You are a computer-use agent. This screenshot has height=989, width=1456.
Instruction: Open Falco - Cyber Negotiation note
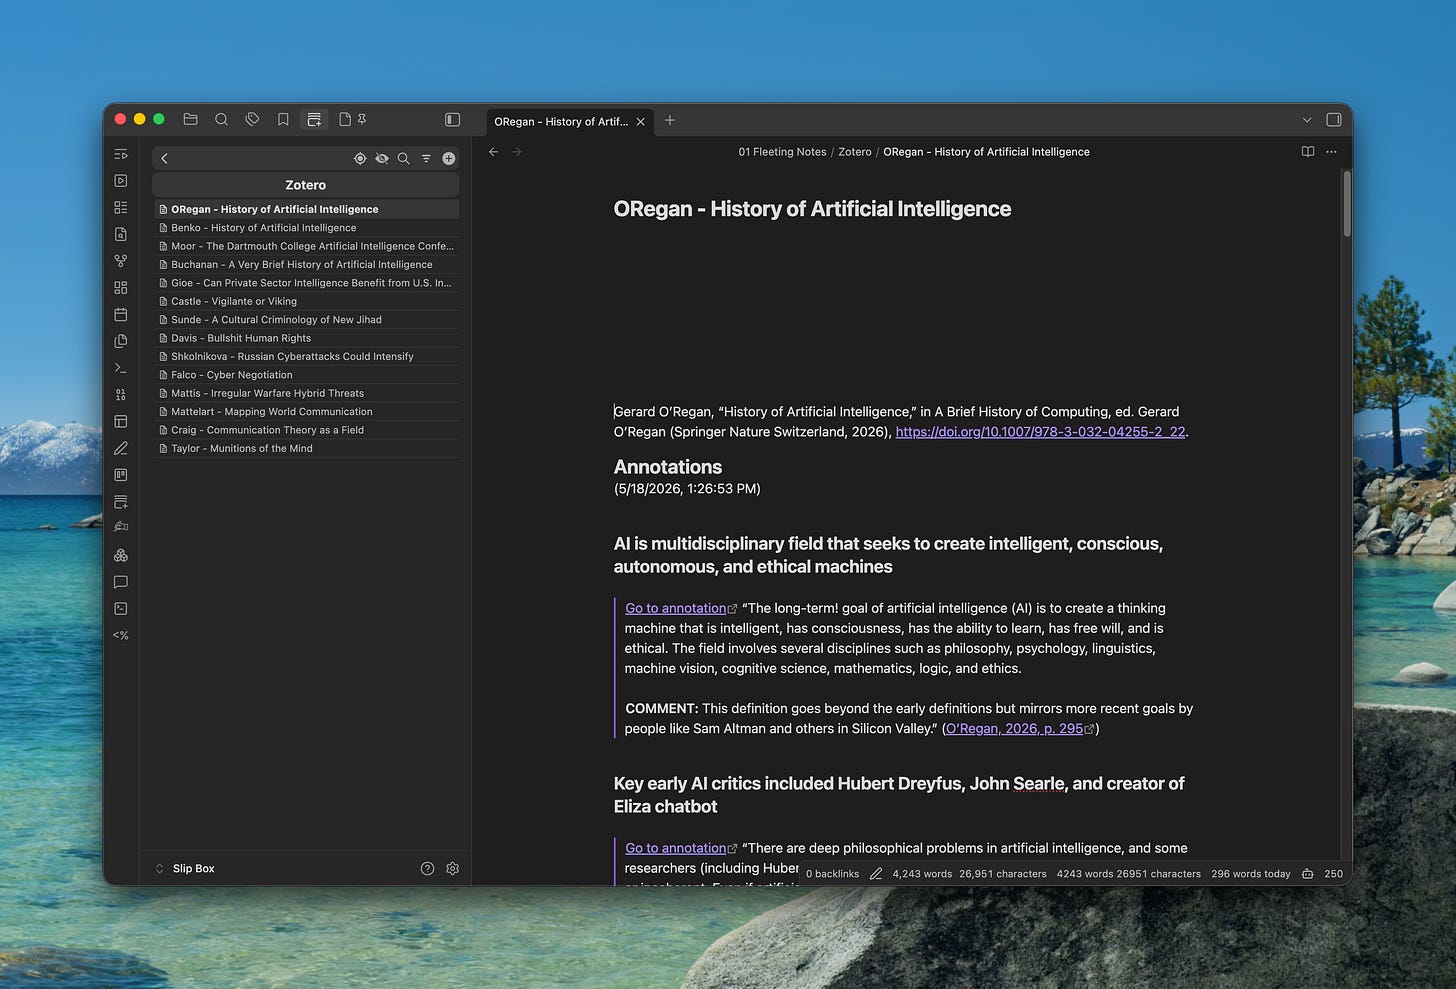306,375
